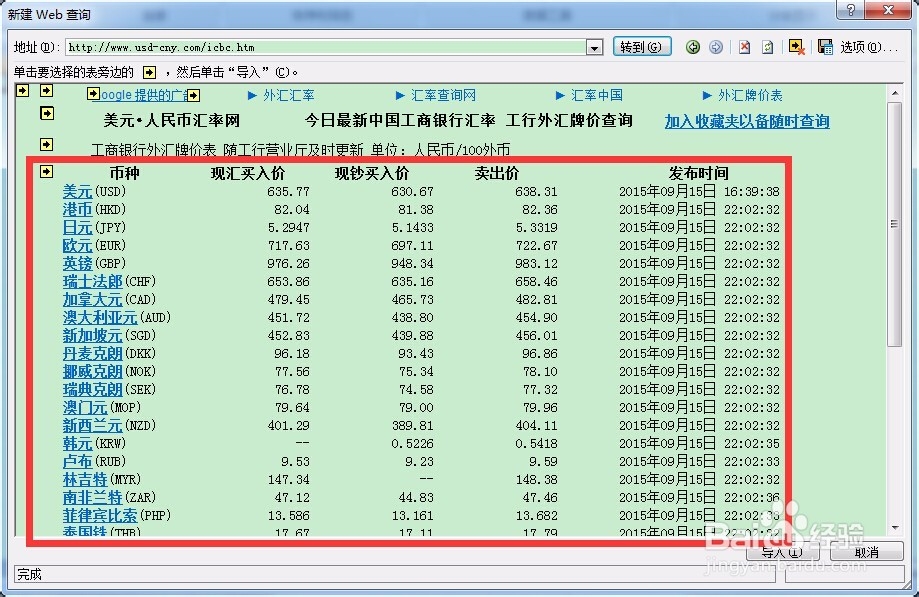
Task: Click the 英镑 (GBP) currency link
Action: [x=77, y=264]
